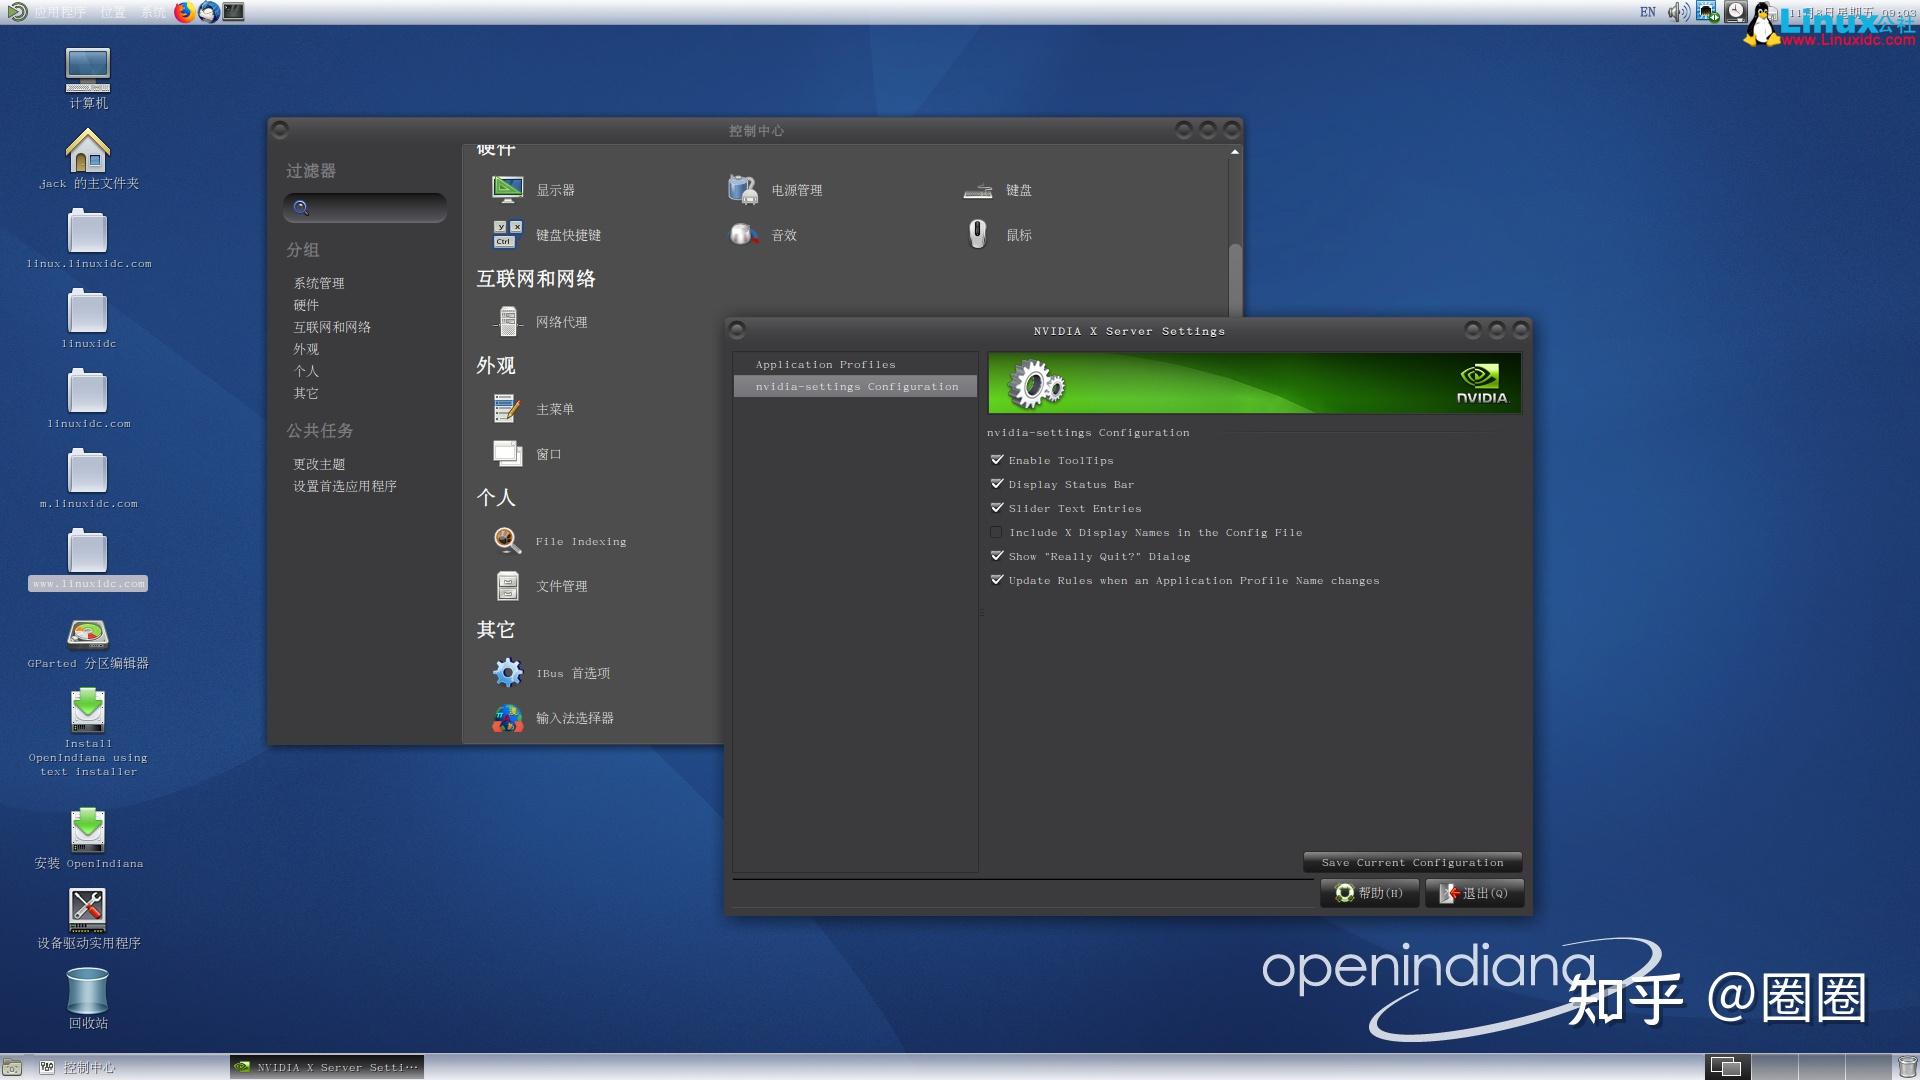The width and height of the screenshot is (1920, 1080).
Task: Open the Device Driver Utility desktop icon
Action: (88, 908)
